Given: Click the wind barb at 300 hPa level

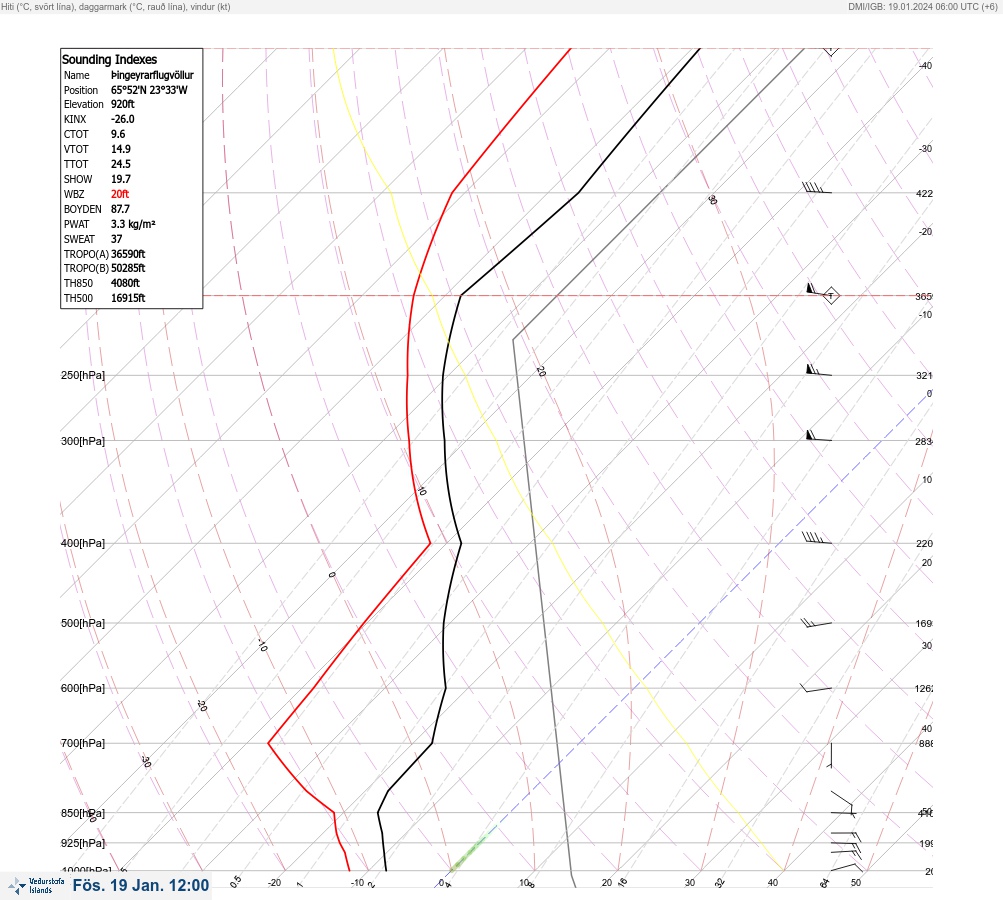Looking at the screenshot, I should click(x=819, y=436).
